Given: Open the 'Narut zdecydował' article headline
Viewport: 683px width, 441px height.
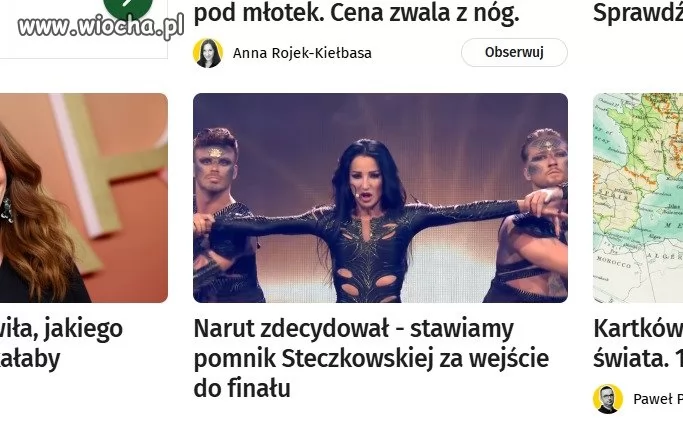Looking at the screenshot, I should [x=371, y=358].
